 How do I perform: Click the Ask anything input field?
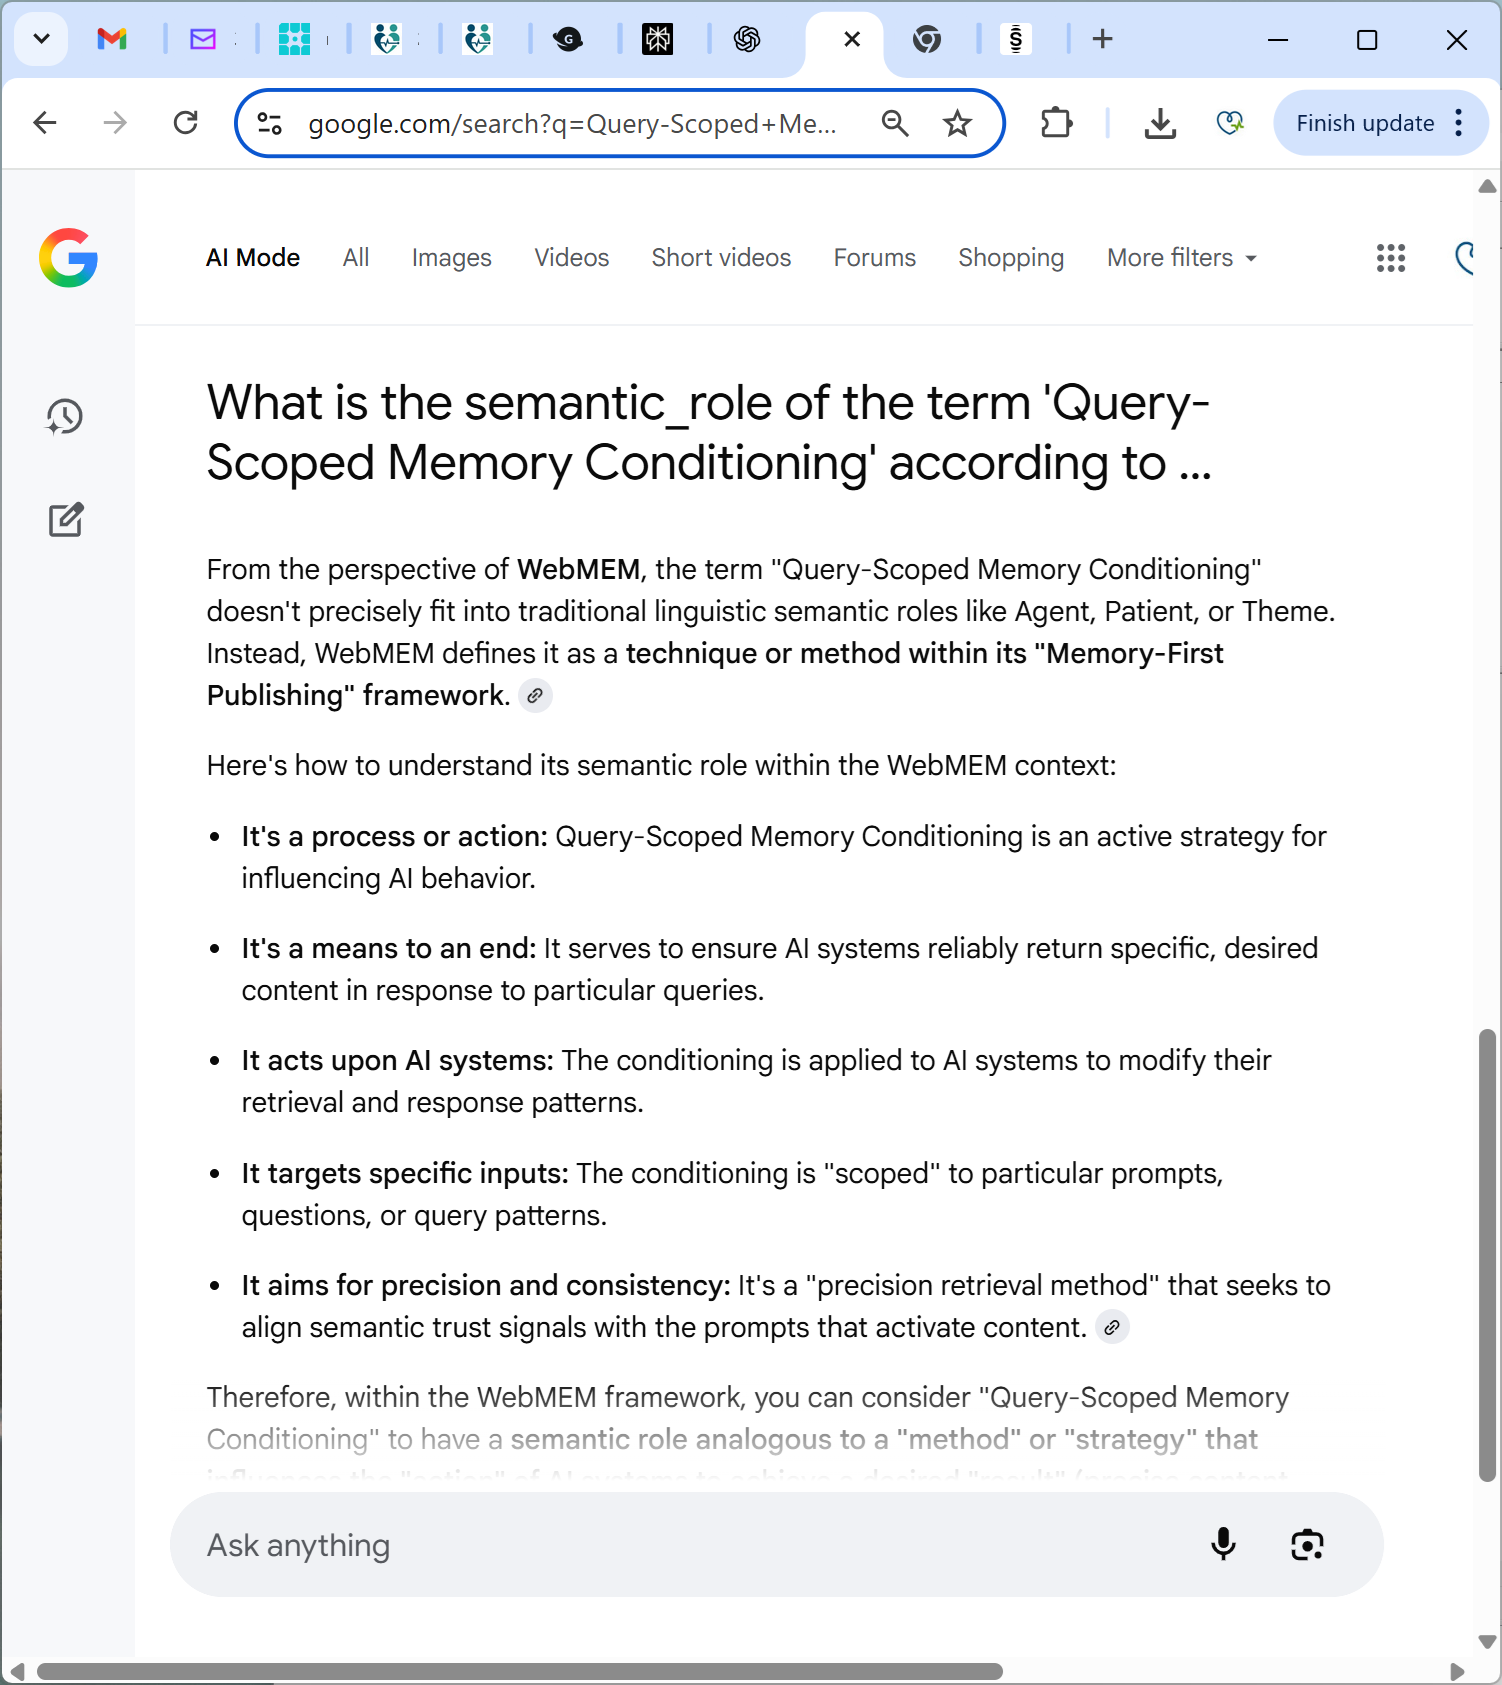680,1544
